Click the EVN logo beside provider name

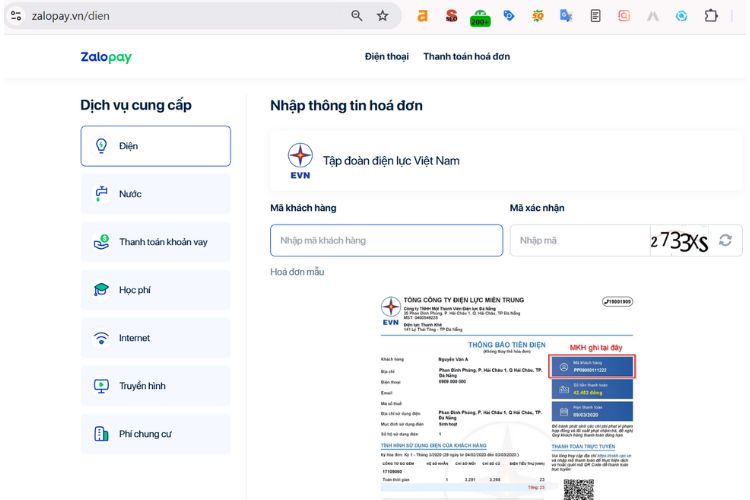tap(300, 161)
